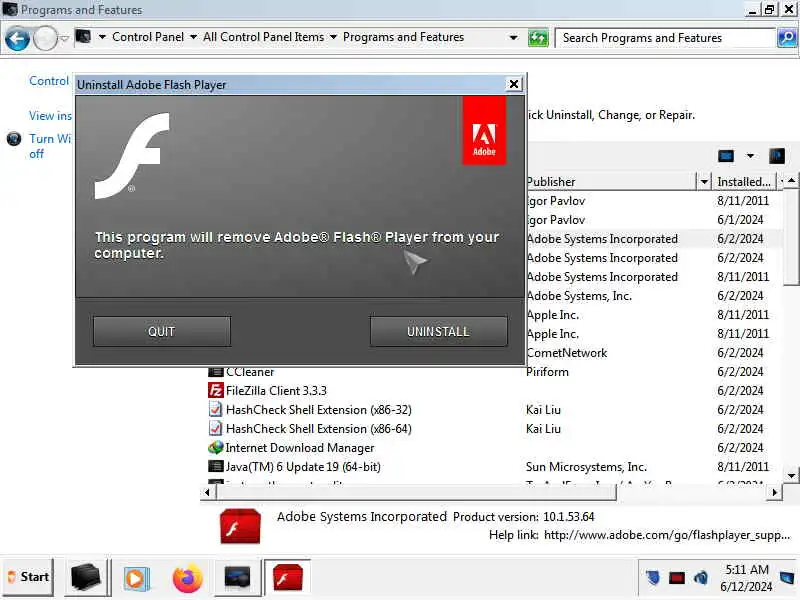Click CometNetwork publisher cell
800x600 pixels.
point(567,353)
